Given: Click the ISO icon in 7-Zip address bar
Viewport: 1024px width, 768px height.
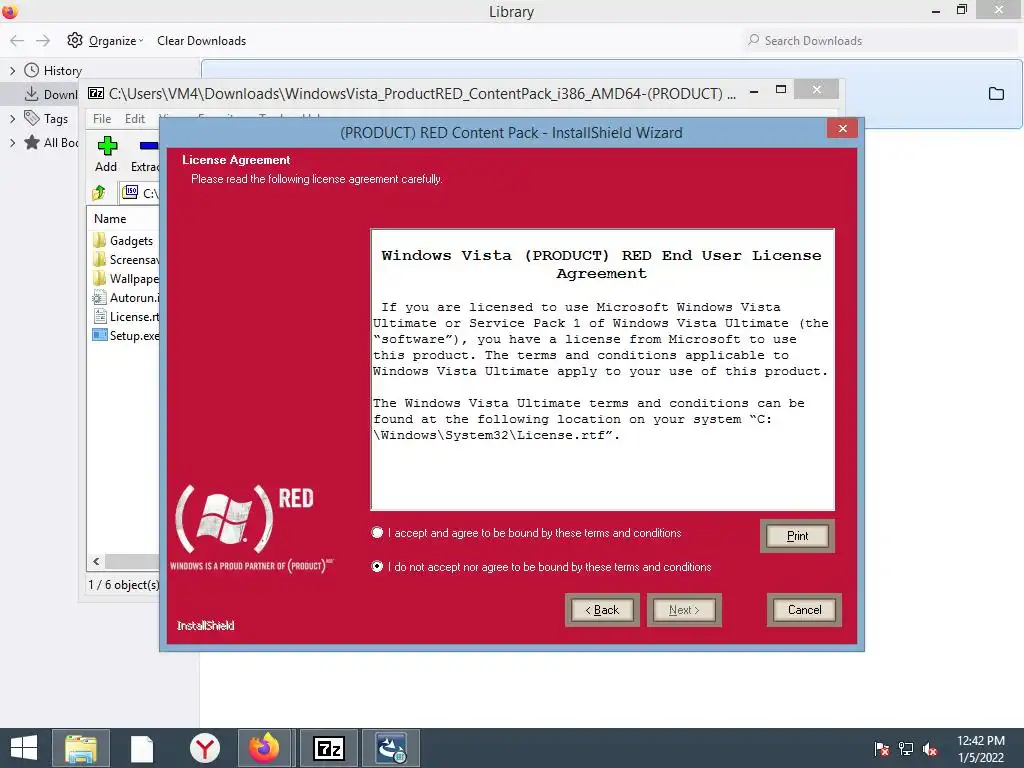Looking at the screenshot, I should click(x=131, y=192).
